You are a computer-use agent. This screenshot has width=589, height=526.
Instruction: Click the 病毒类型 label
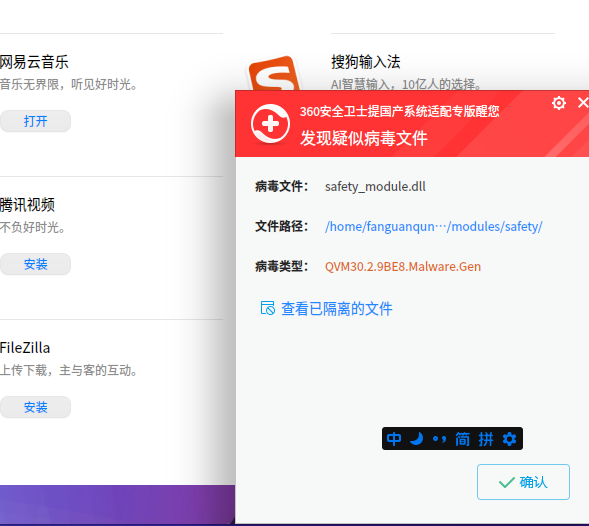tap(281, 266)
